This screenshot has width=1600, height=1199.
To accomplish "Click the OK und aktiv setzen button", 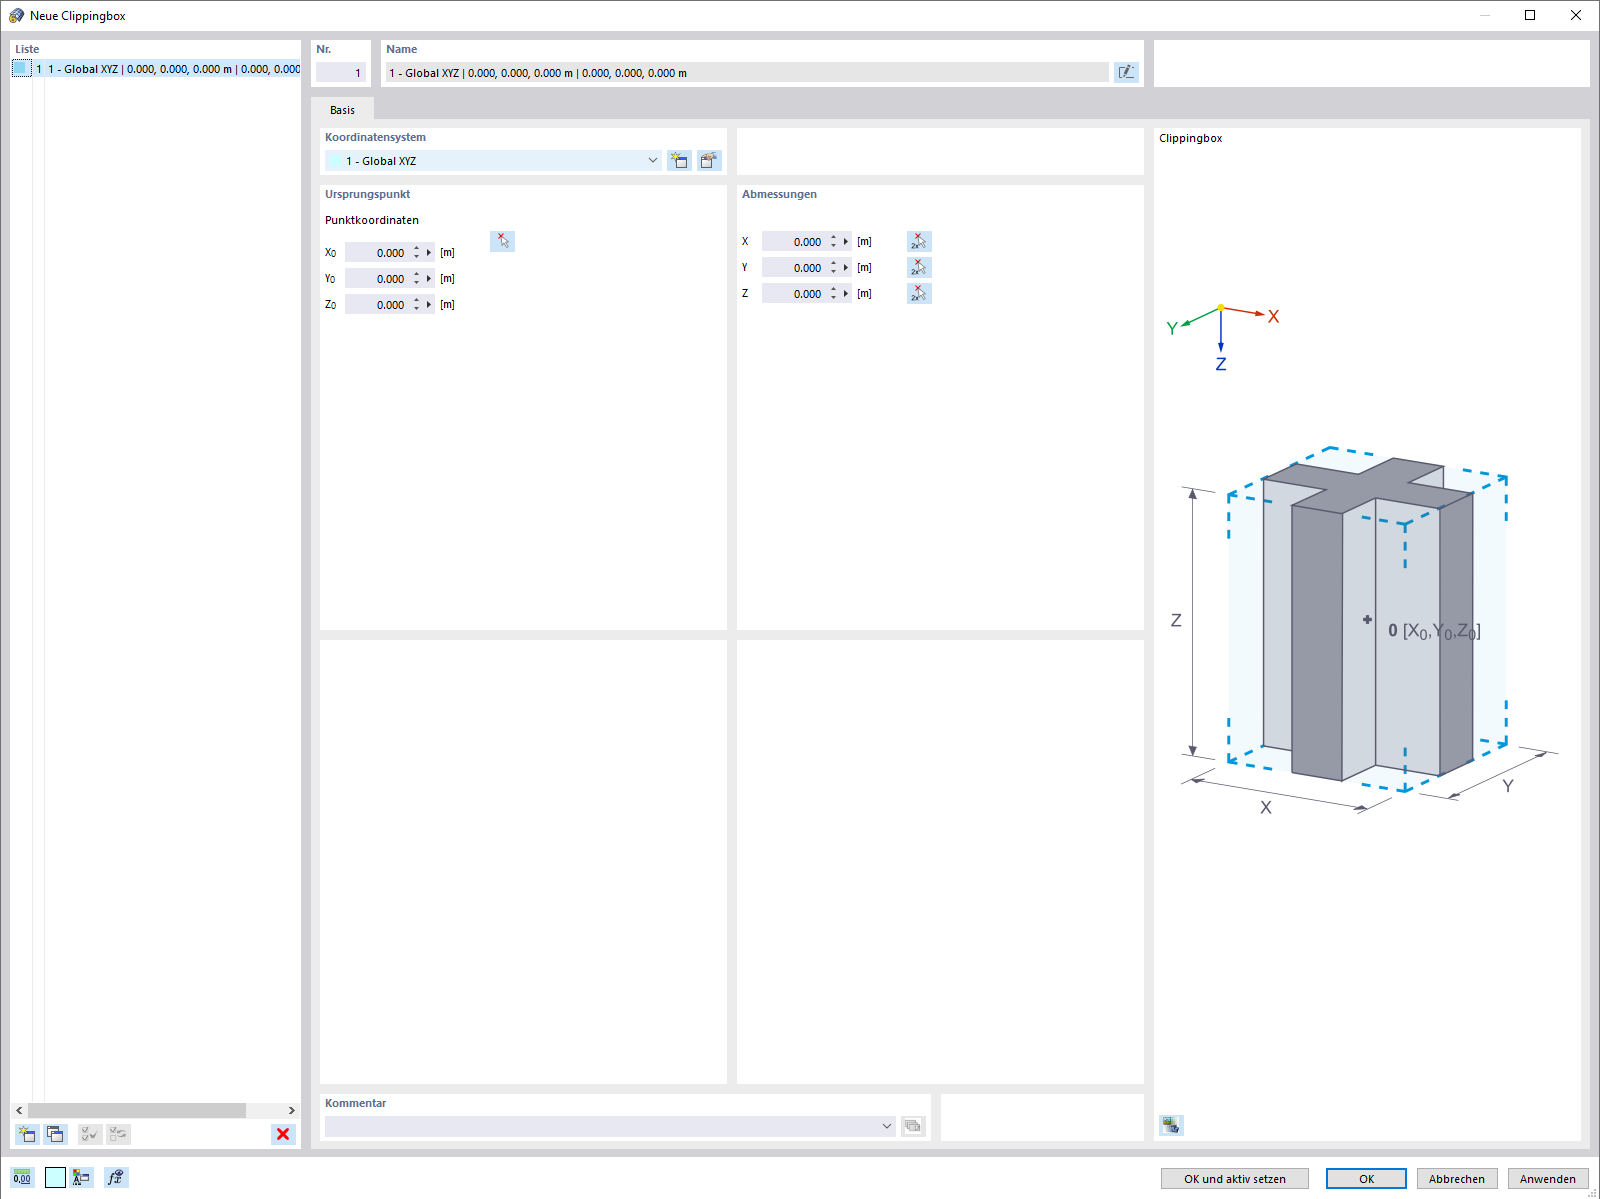I will point(1235,1179).
